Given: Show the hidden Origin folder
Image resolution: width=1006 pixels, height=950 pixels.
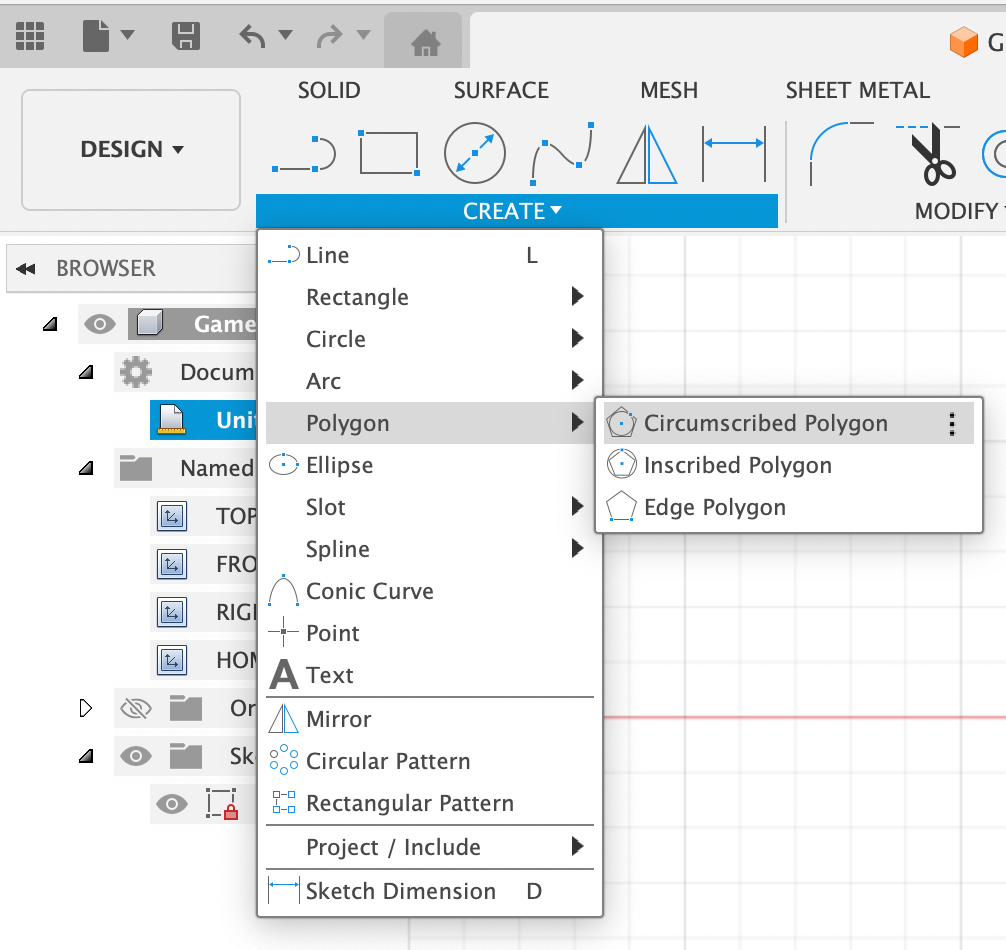Looking at the screenshot, I should [x=136, y=708].
